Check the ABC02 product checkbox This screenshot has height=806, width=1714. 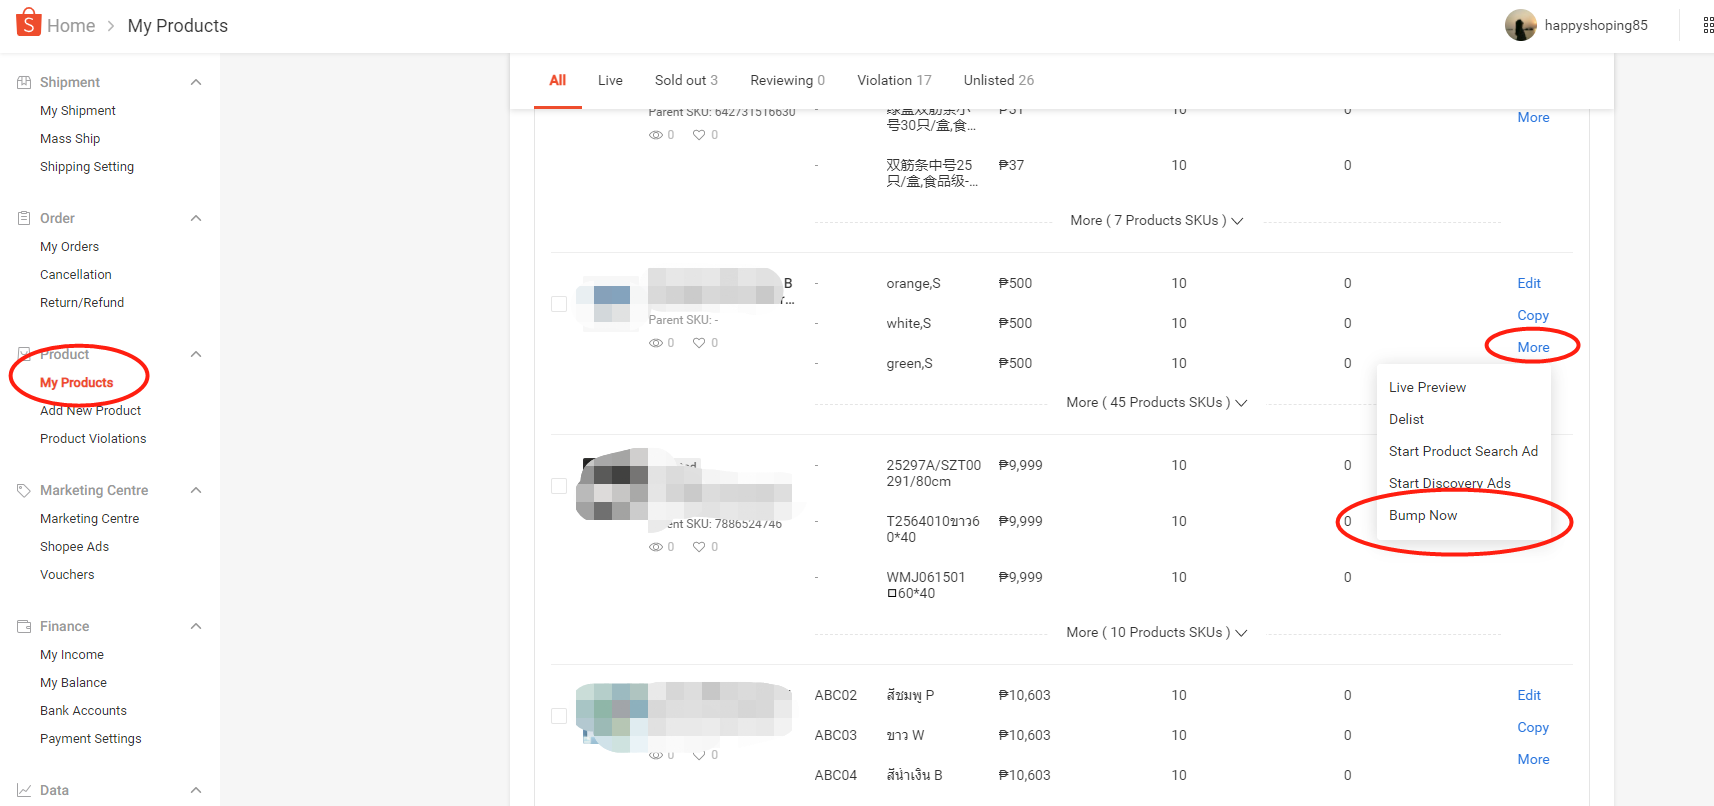coord(559,716)
